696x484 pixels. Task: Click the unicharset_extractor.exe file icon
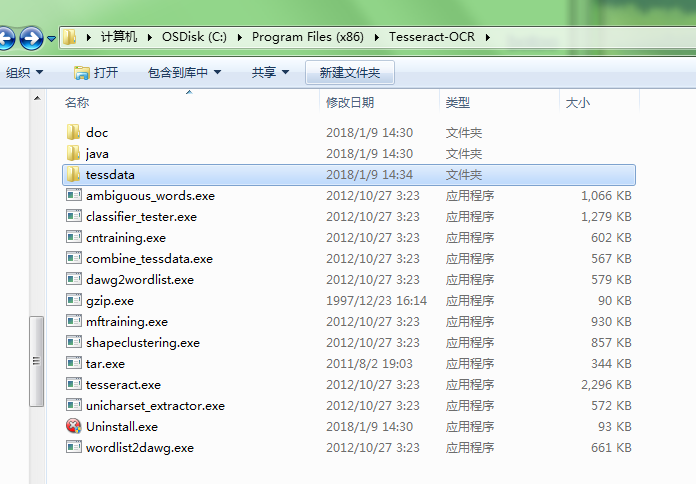[x=74, y=405]
